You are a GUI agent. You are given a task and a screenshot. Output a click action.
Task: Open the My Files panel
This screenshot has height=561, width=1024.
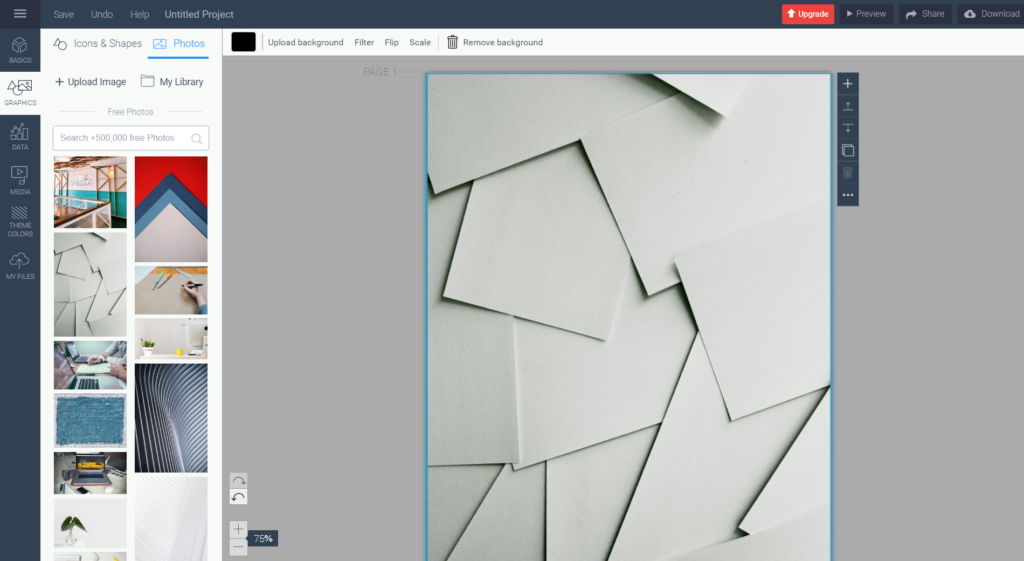[x=20, y=266]
